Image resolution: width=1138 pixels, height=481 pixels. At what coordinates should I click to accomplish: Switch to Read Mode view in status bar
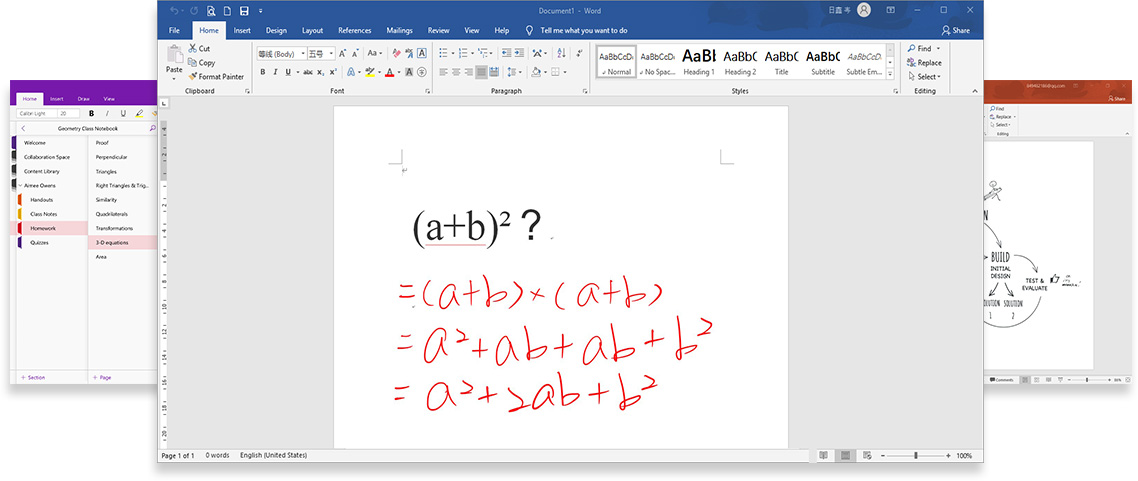(823, 455)
